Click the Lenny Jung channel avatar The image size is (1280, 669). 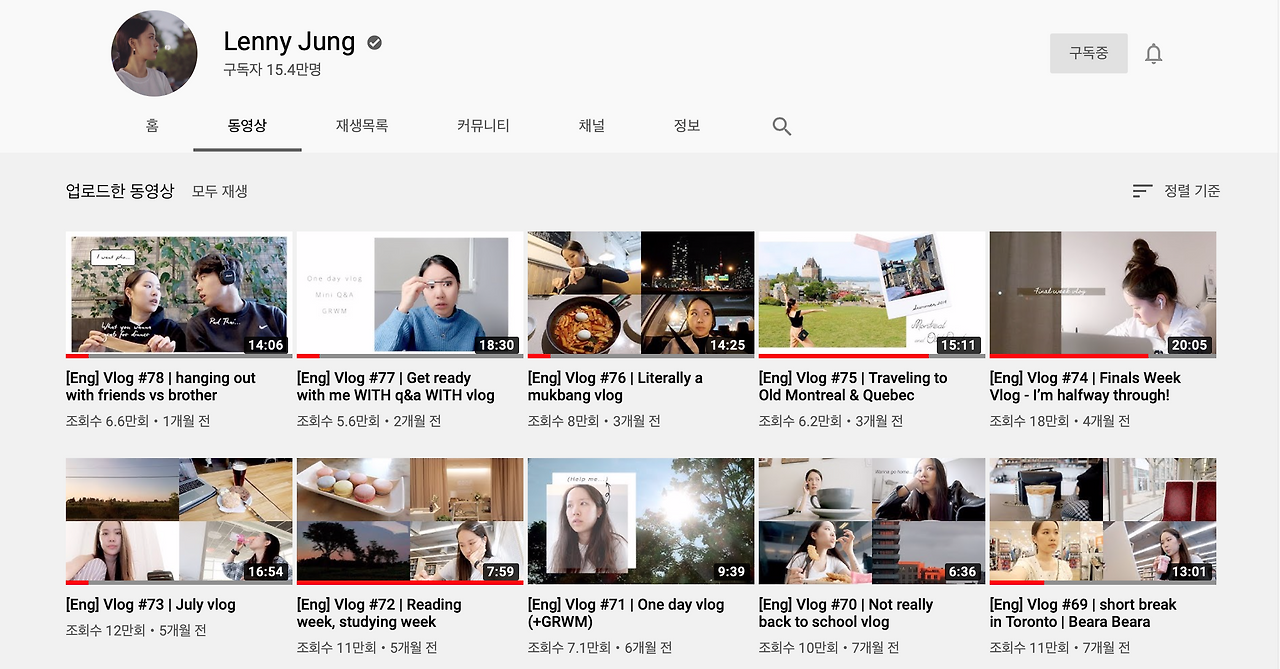click(154, 54)
